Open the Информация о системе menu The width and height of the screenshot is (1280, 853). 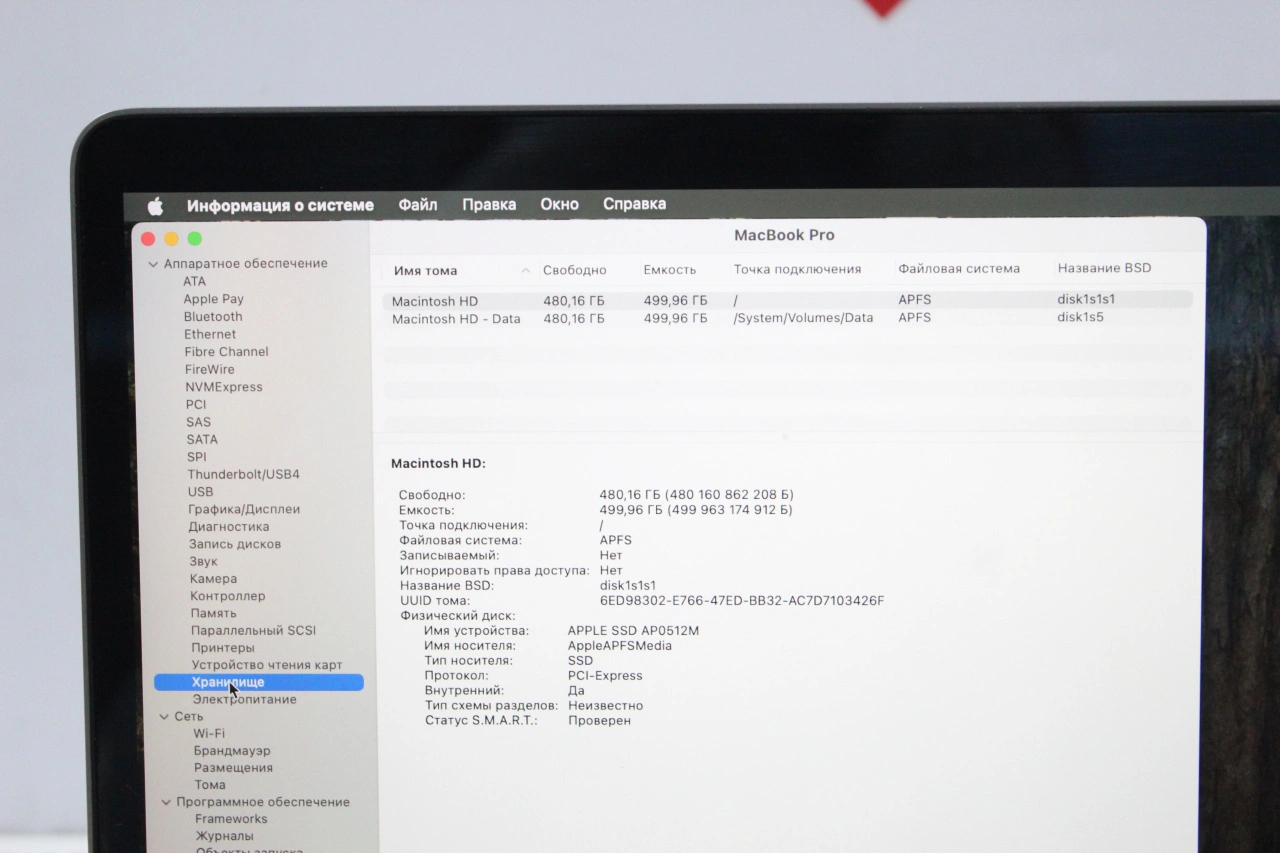280,206
